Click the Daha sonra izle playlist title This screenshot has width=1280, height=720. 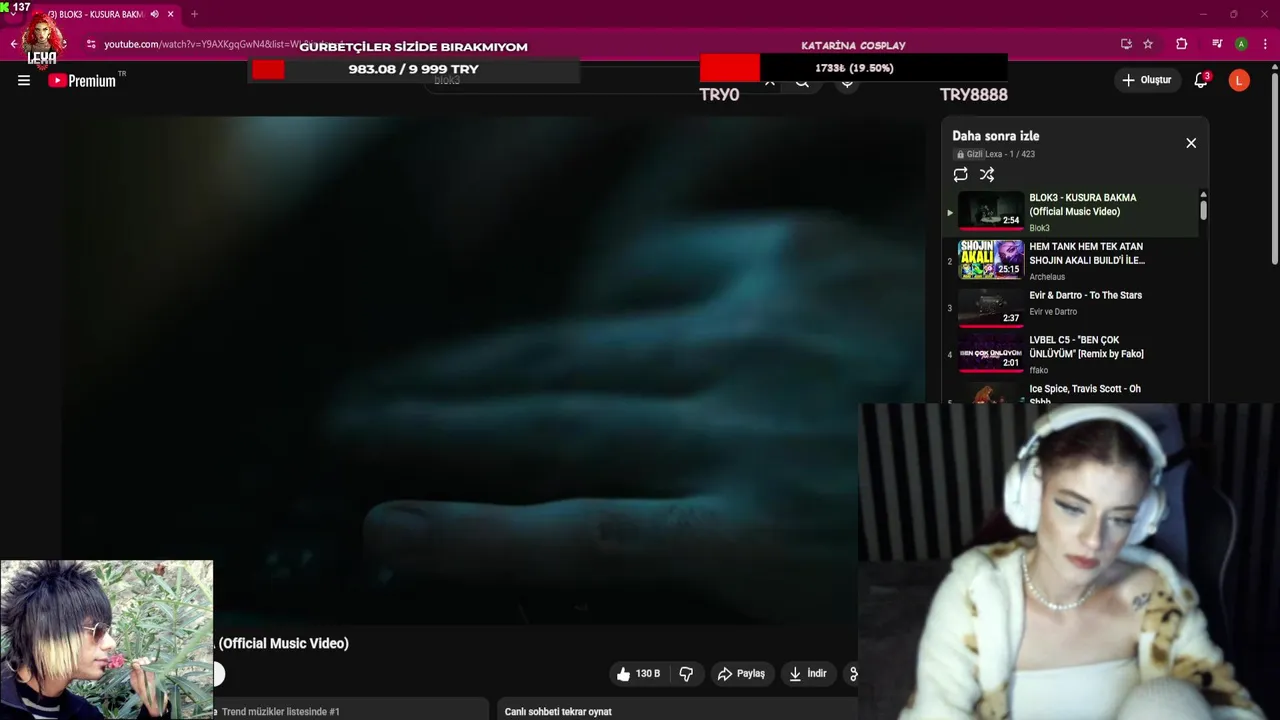tap(995, 136)
